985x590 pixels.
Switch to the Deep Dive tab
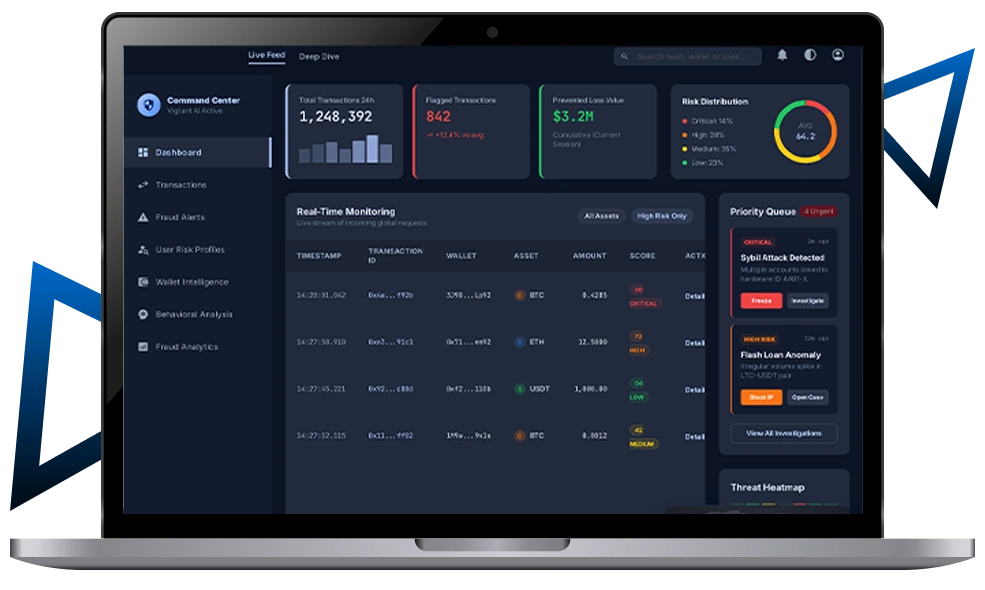pos(321,56)
